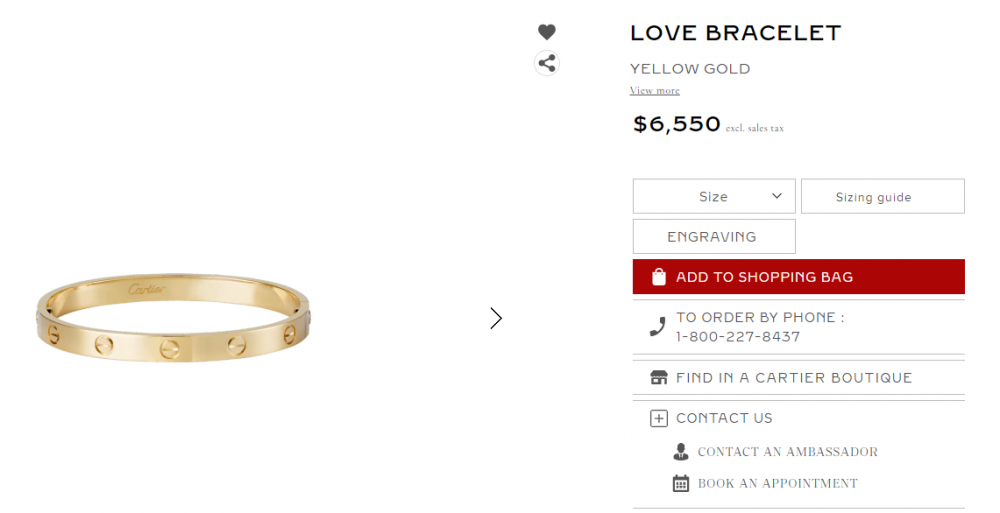Select Contact an Ambassador option
Screen dimensions: 1000x513
click(x=787, y=452)
